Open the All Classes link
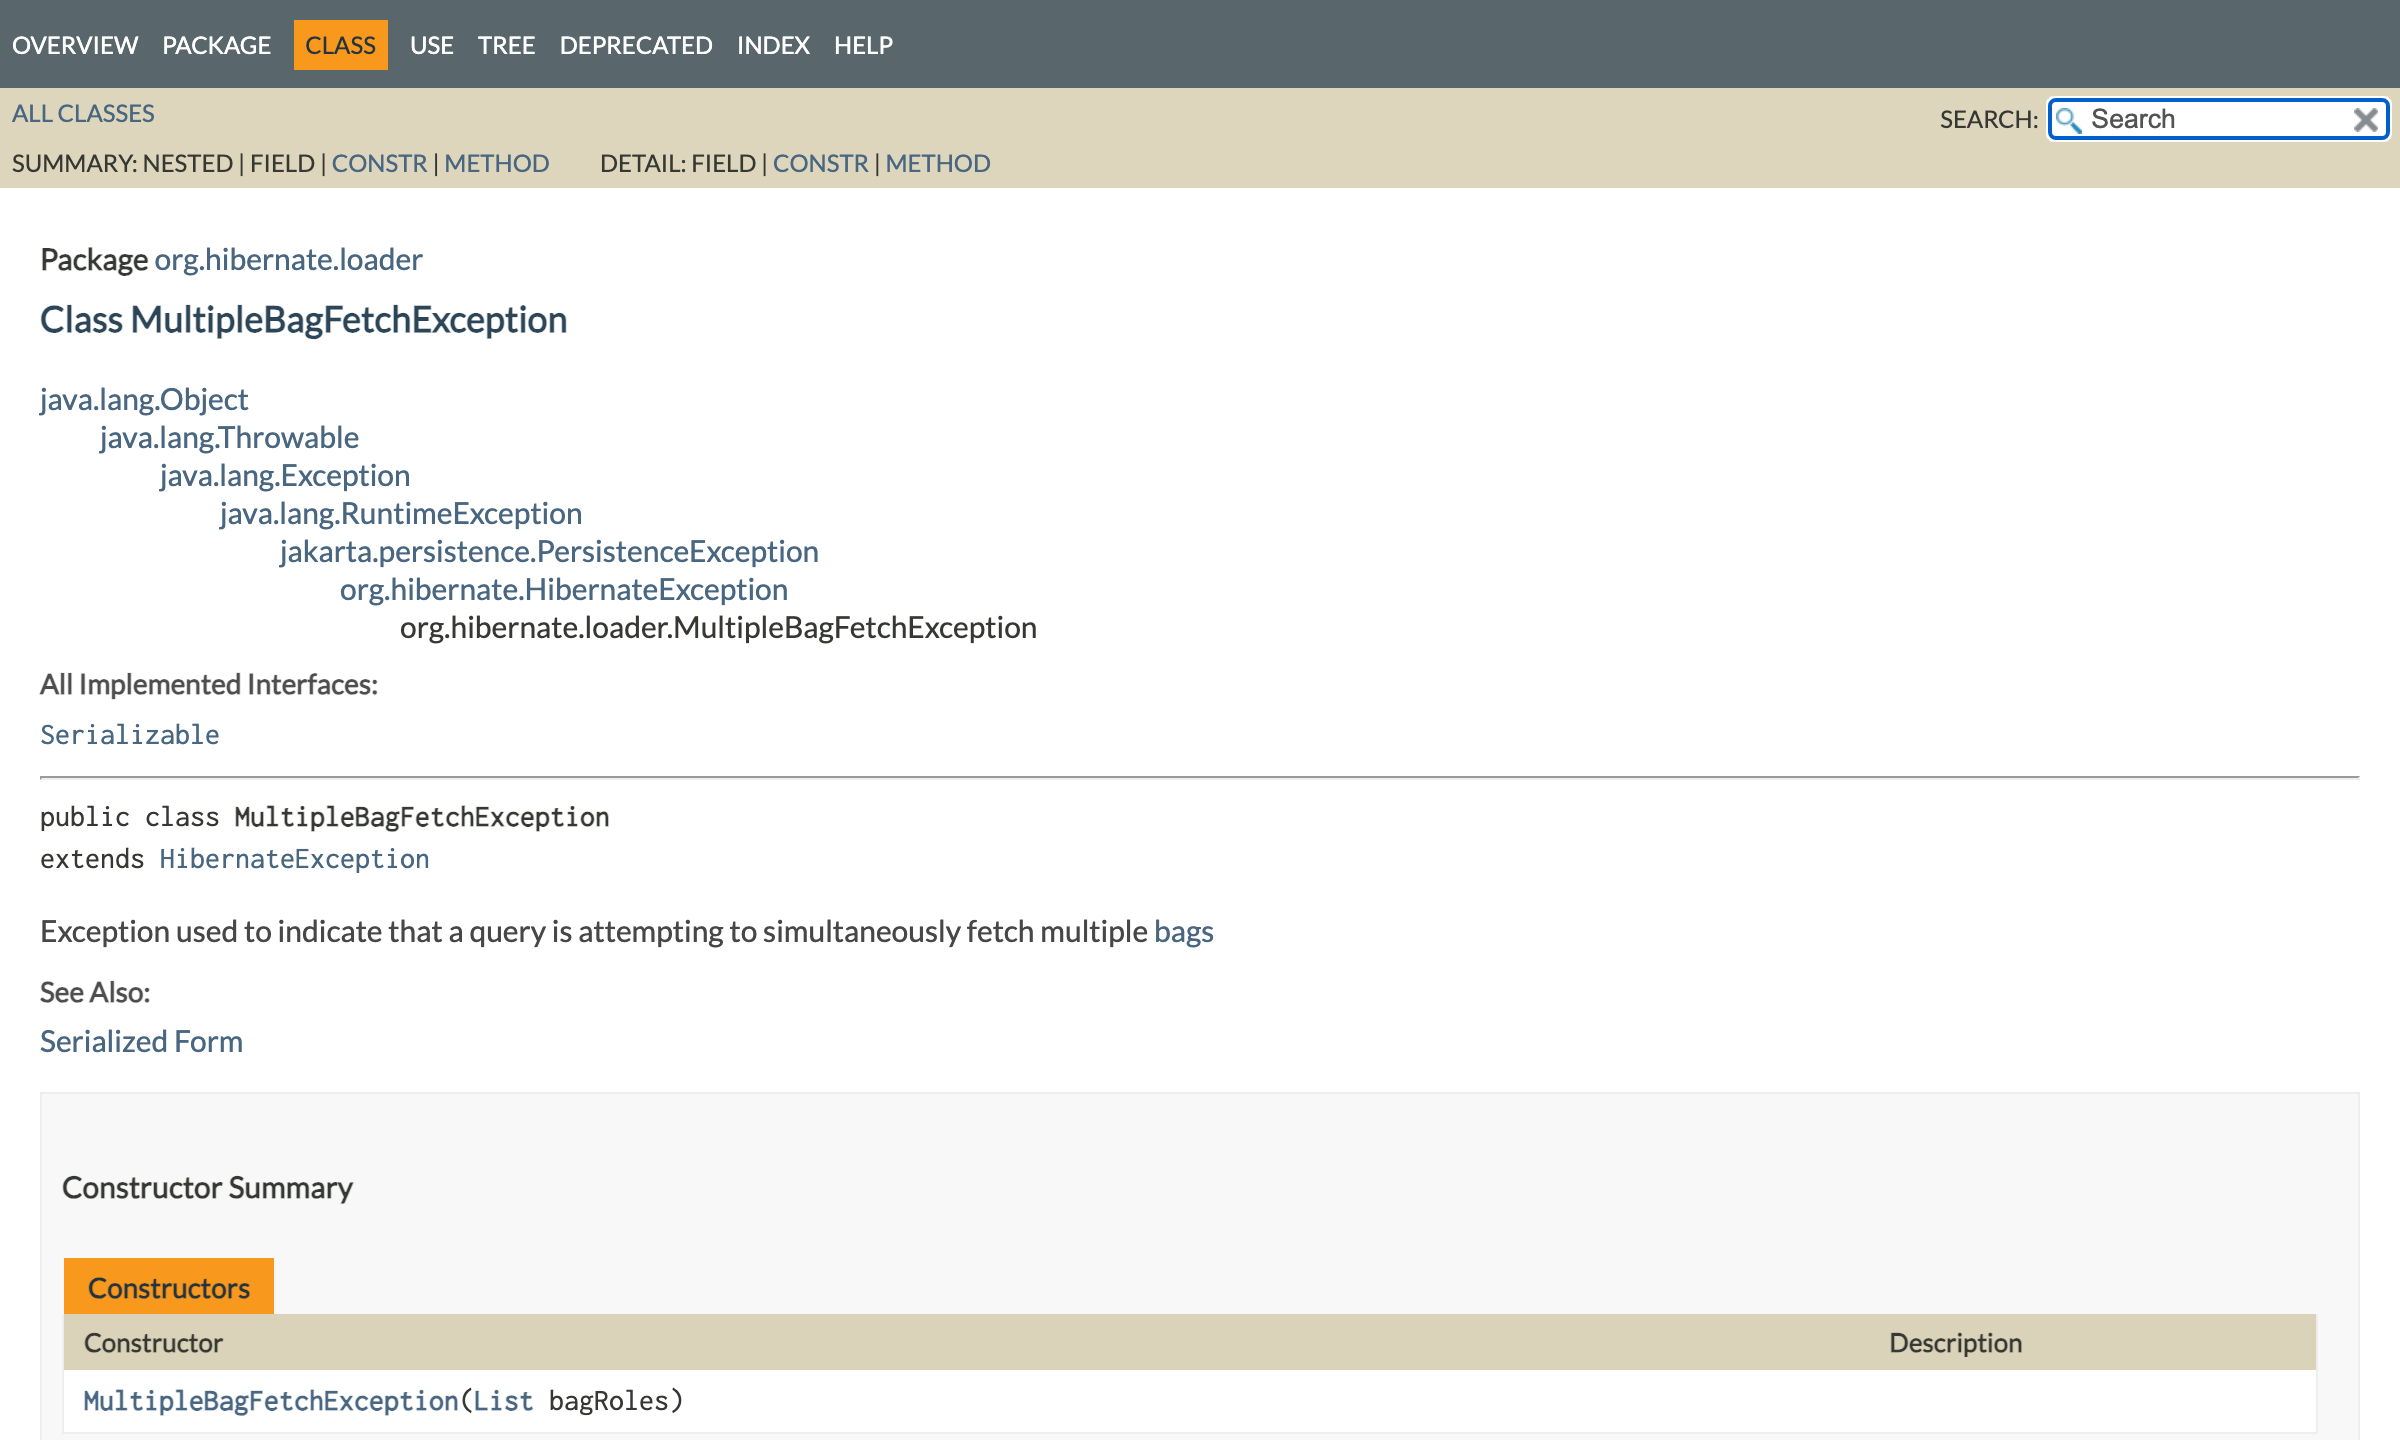 [83, 113]
